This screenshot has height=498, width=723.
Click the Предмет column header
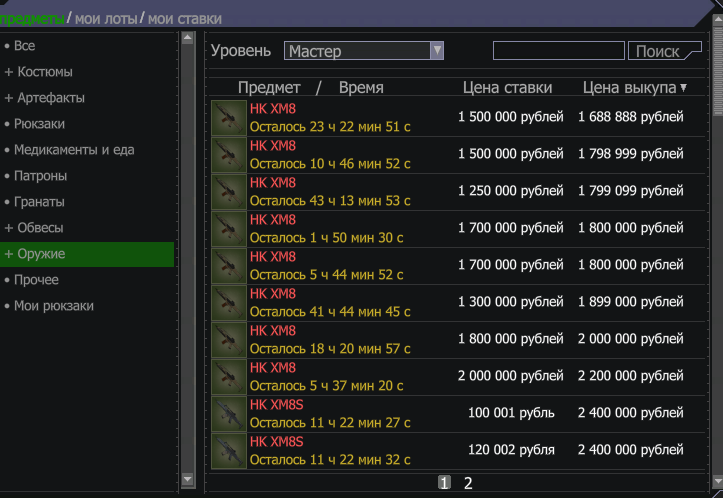[x=269, y=87]
